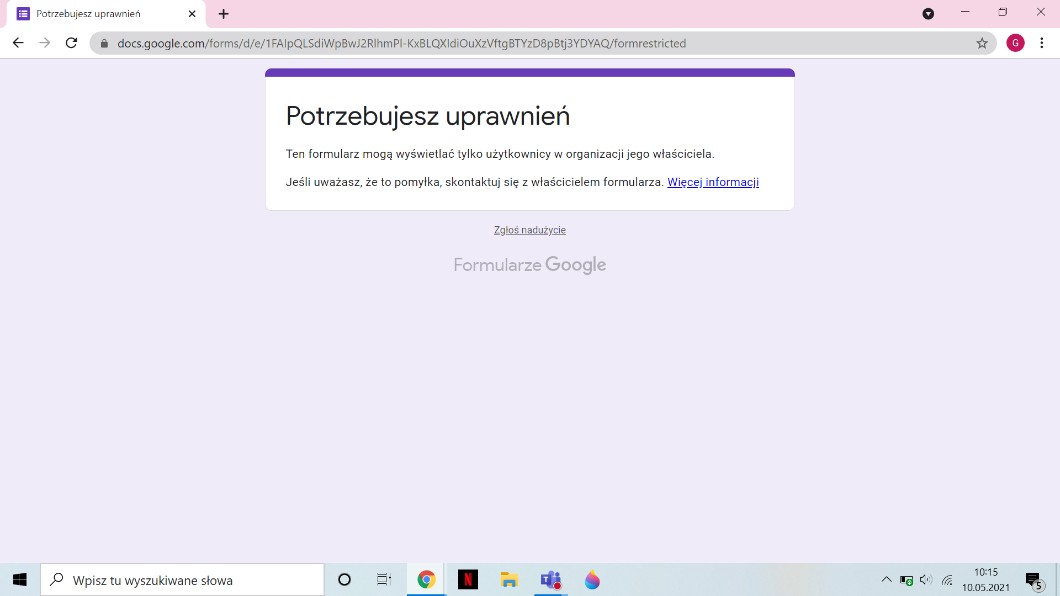Open the Paint 3D droplet icon in taskbar
1060x596 pixels.
click(x=592, y=580)
